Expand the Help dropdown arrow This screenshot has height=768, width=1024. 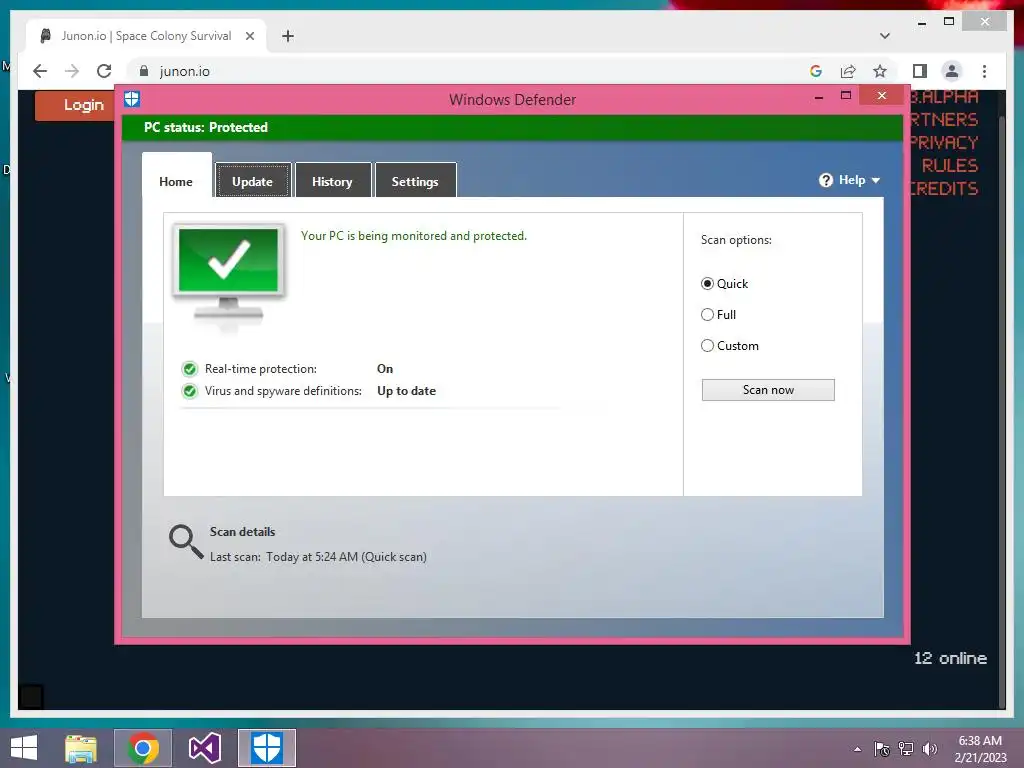[x=876, y=180]
